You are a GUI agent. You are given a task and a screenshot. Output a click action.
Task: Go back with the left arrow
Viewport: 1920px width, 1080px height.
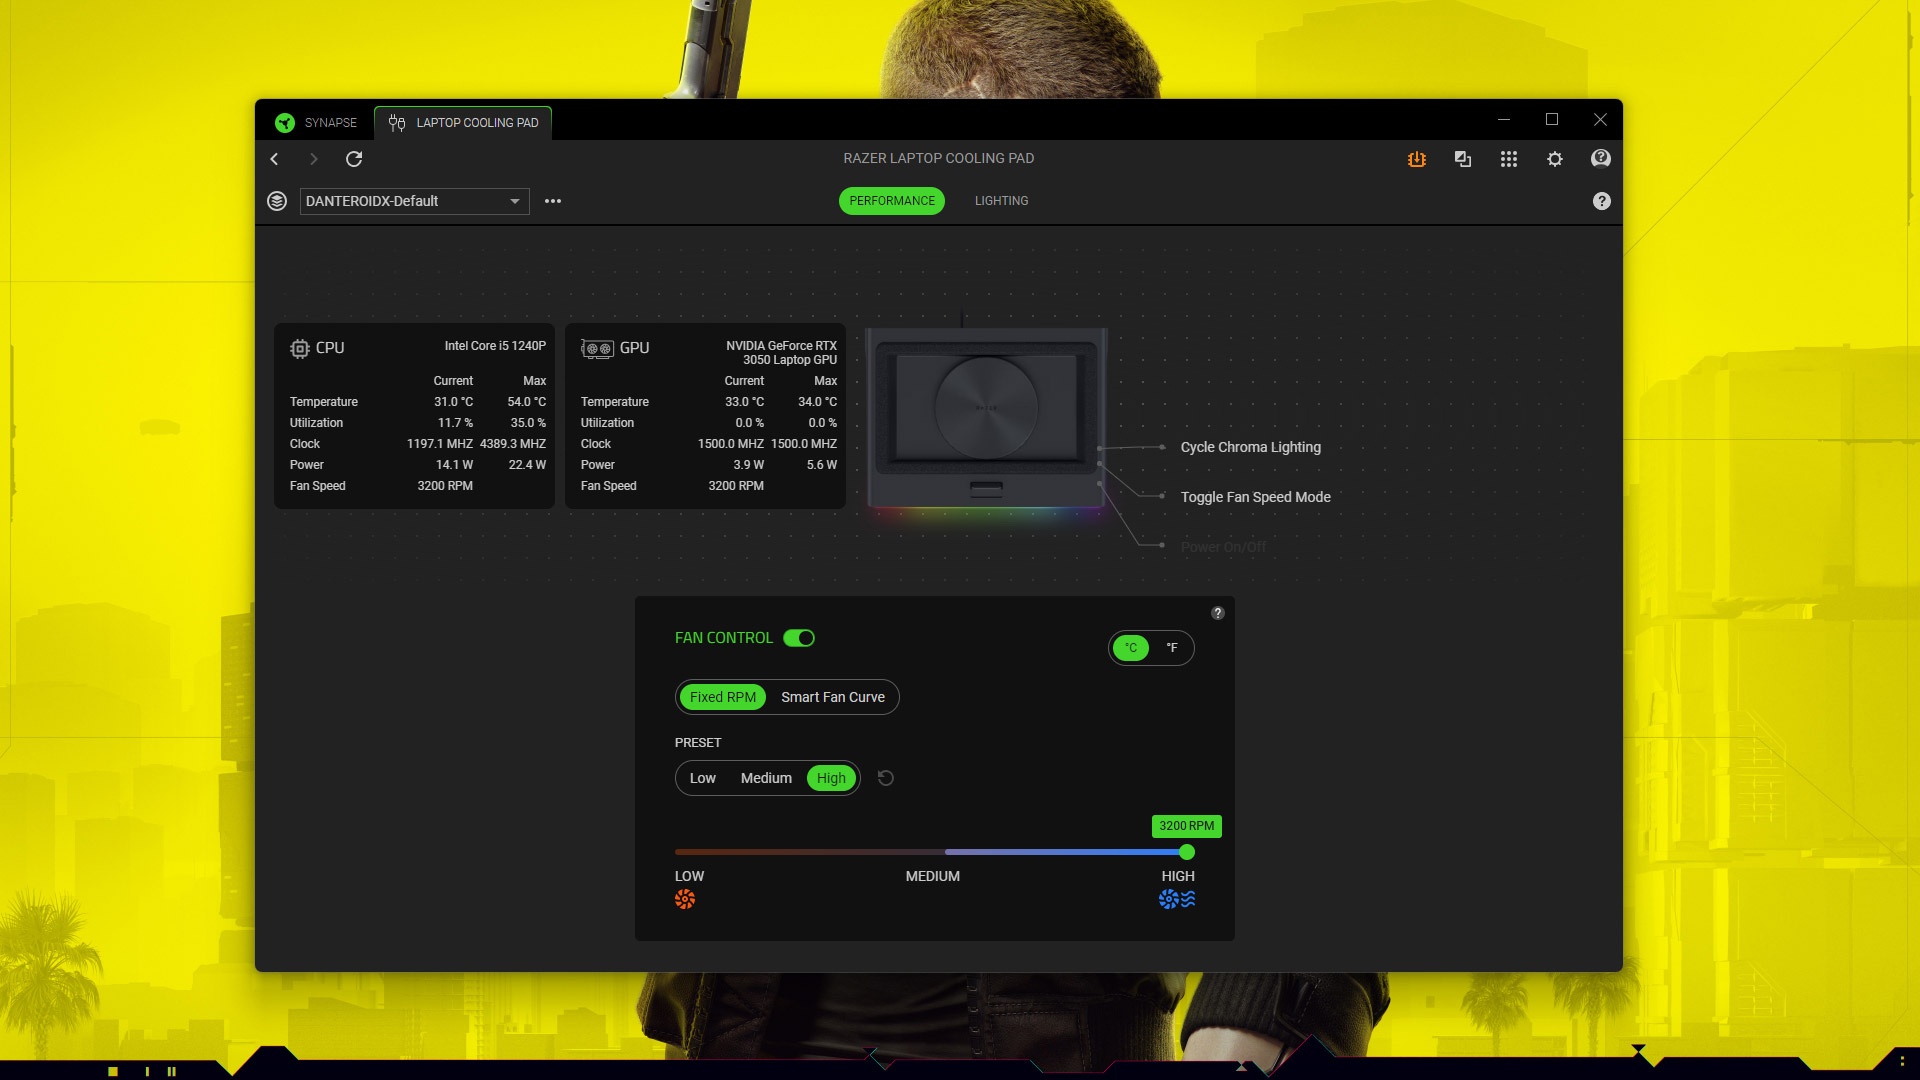pyautogui.click(x=274, y=159)
